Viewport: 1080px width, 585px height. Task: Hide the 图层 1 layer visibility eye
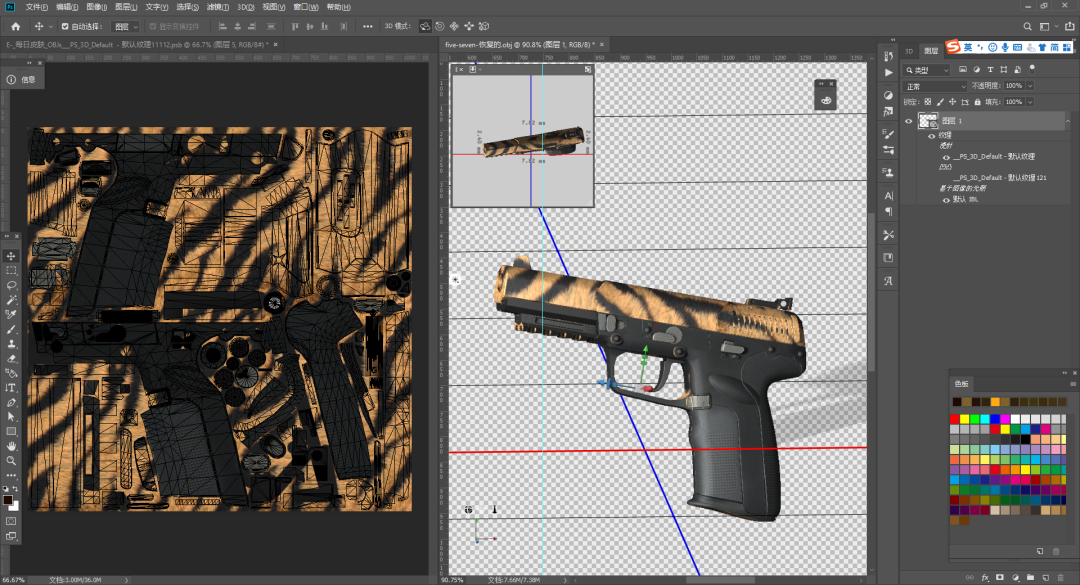(x=908, y=120)
